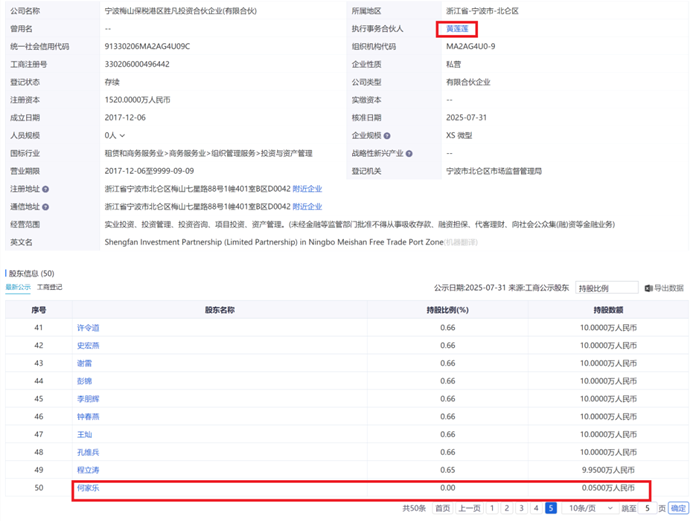Image resolution: width=693 pixels, height=521 pixels.
Task: Switch to the 最新公示 tab
Action: coord(18,287)
